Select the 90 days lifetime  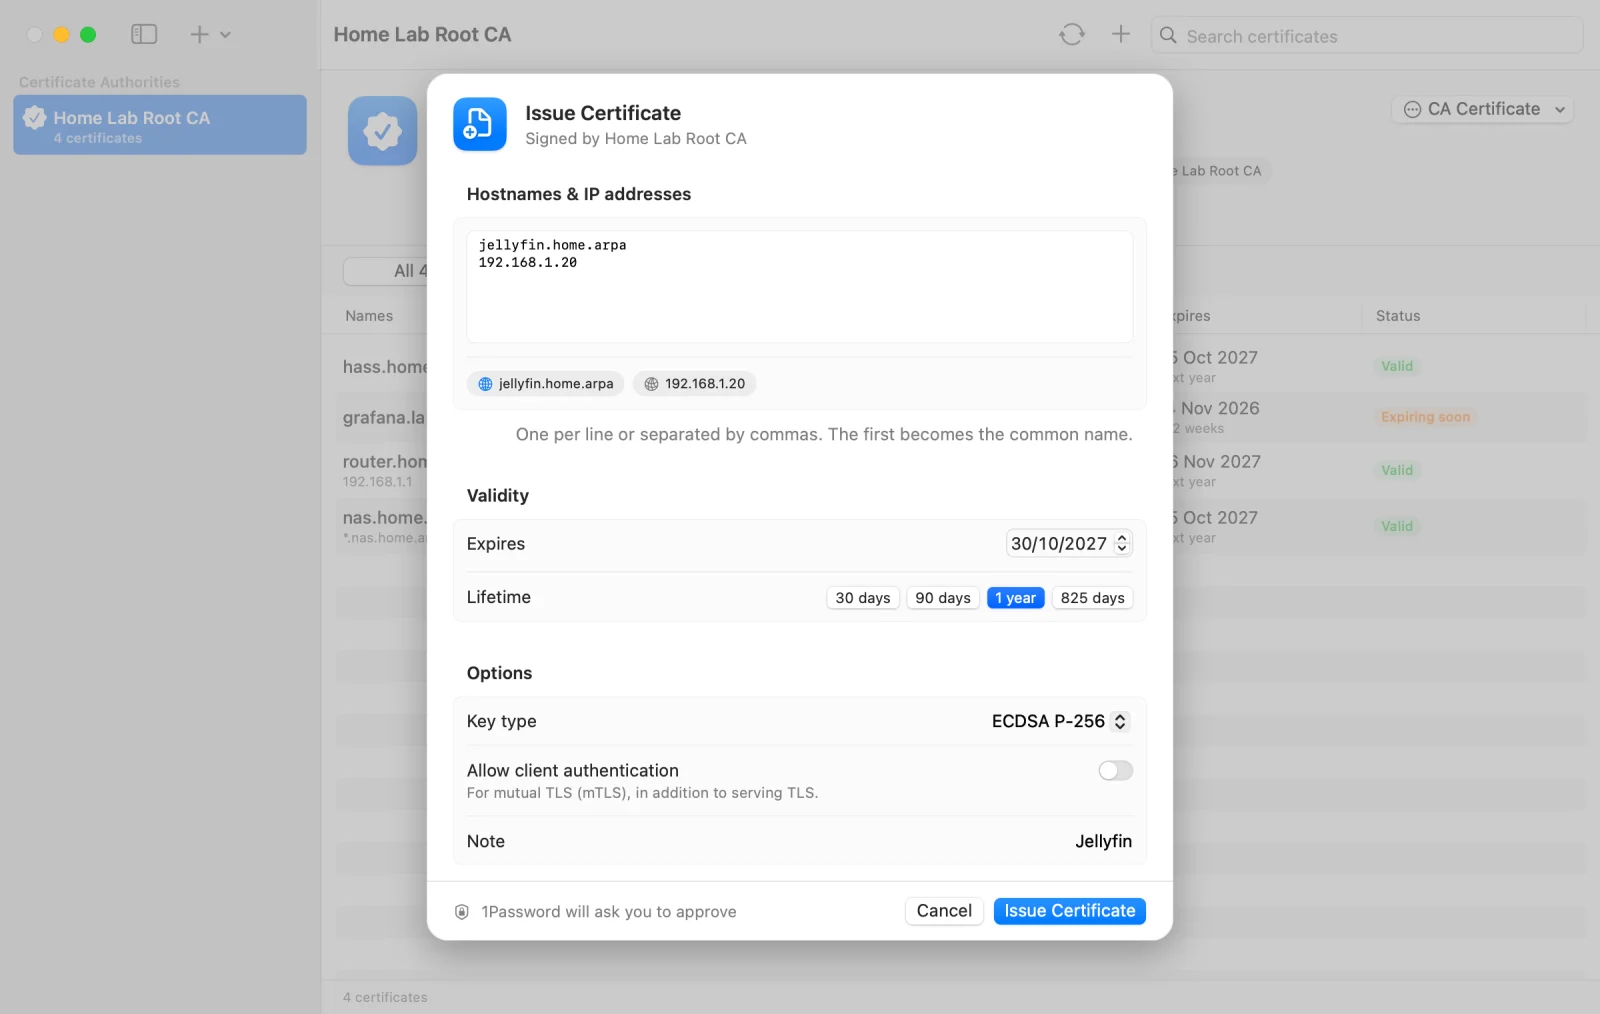coord(942,598)
